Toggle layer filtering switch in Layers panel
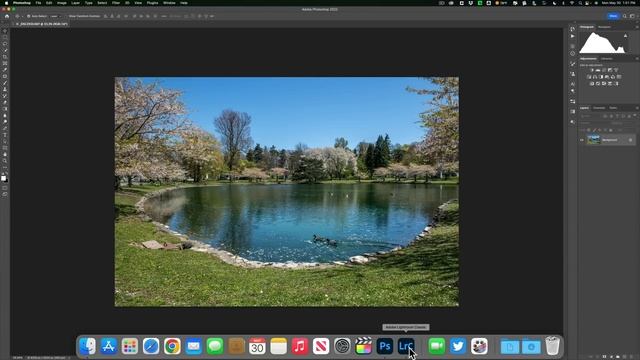 [635, 115]
